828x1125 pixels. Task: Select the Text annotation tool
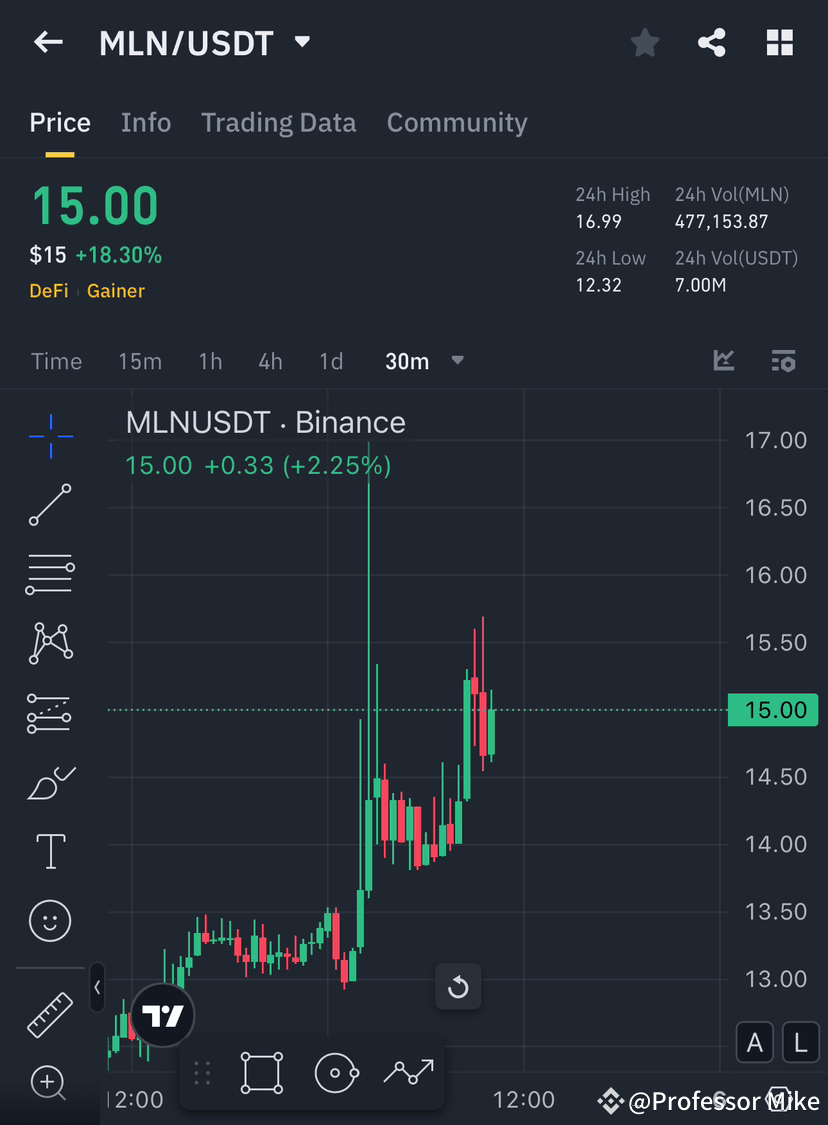50,851
